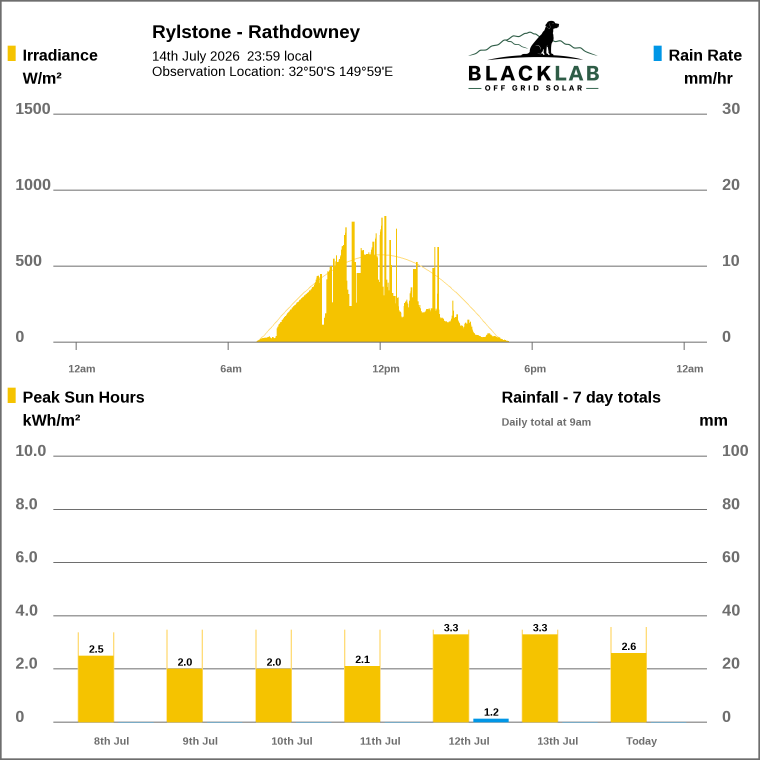Select the blue Rain Rate legend swatch

[x=657, y=53]
